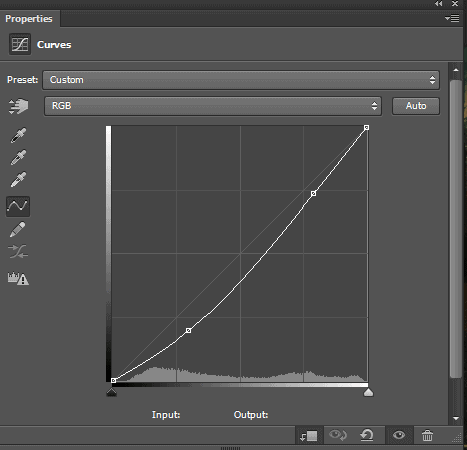This screenshot has height=450, width=467.
Task: Open the Properties panel flyout menu
Action: (452, 18)
